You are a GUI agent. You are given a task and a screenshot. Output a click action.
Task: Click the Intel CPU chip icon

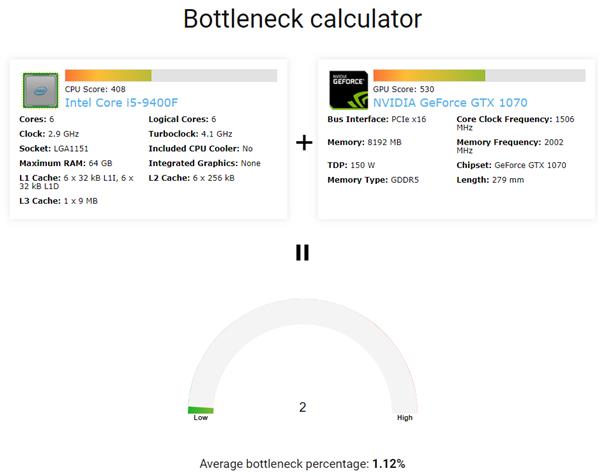tap(39, 92)
